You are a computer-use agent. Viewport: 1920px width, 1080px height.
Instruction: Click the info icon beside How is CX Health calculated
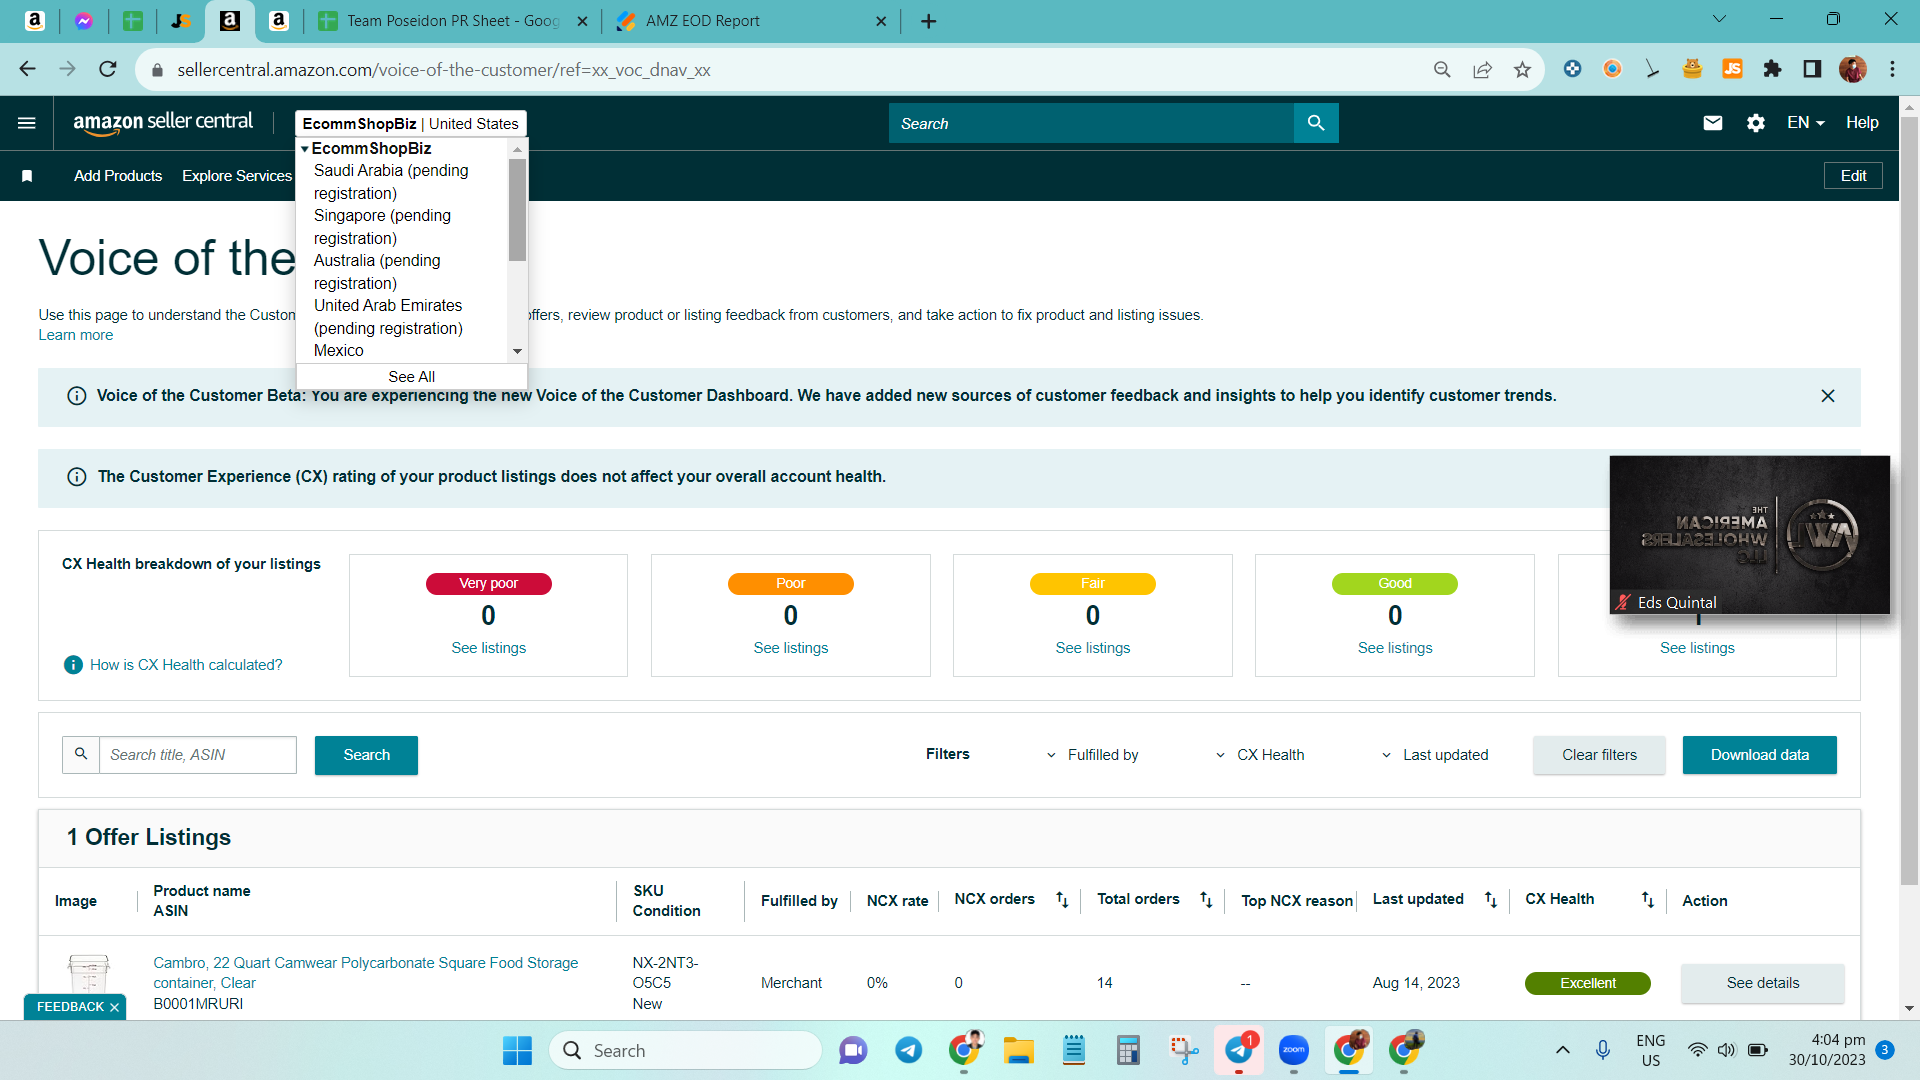coord(73,665)
